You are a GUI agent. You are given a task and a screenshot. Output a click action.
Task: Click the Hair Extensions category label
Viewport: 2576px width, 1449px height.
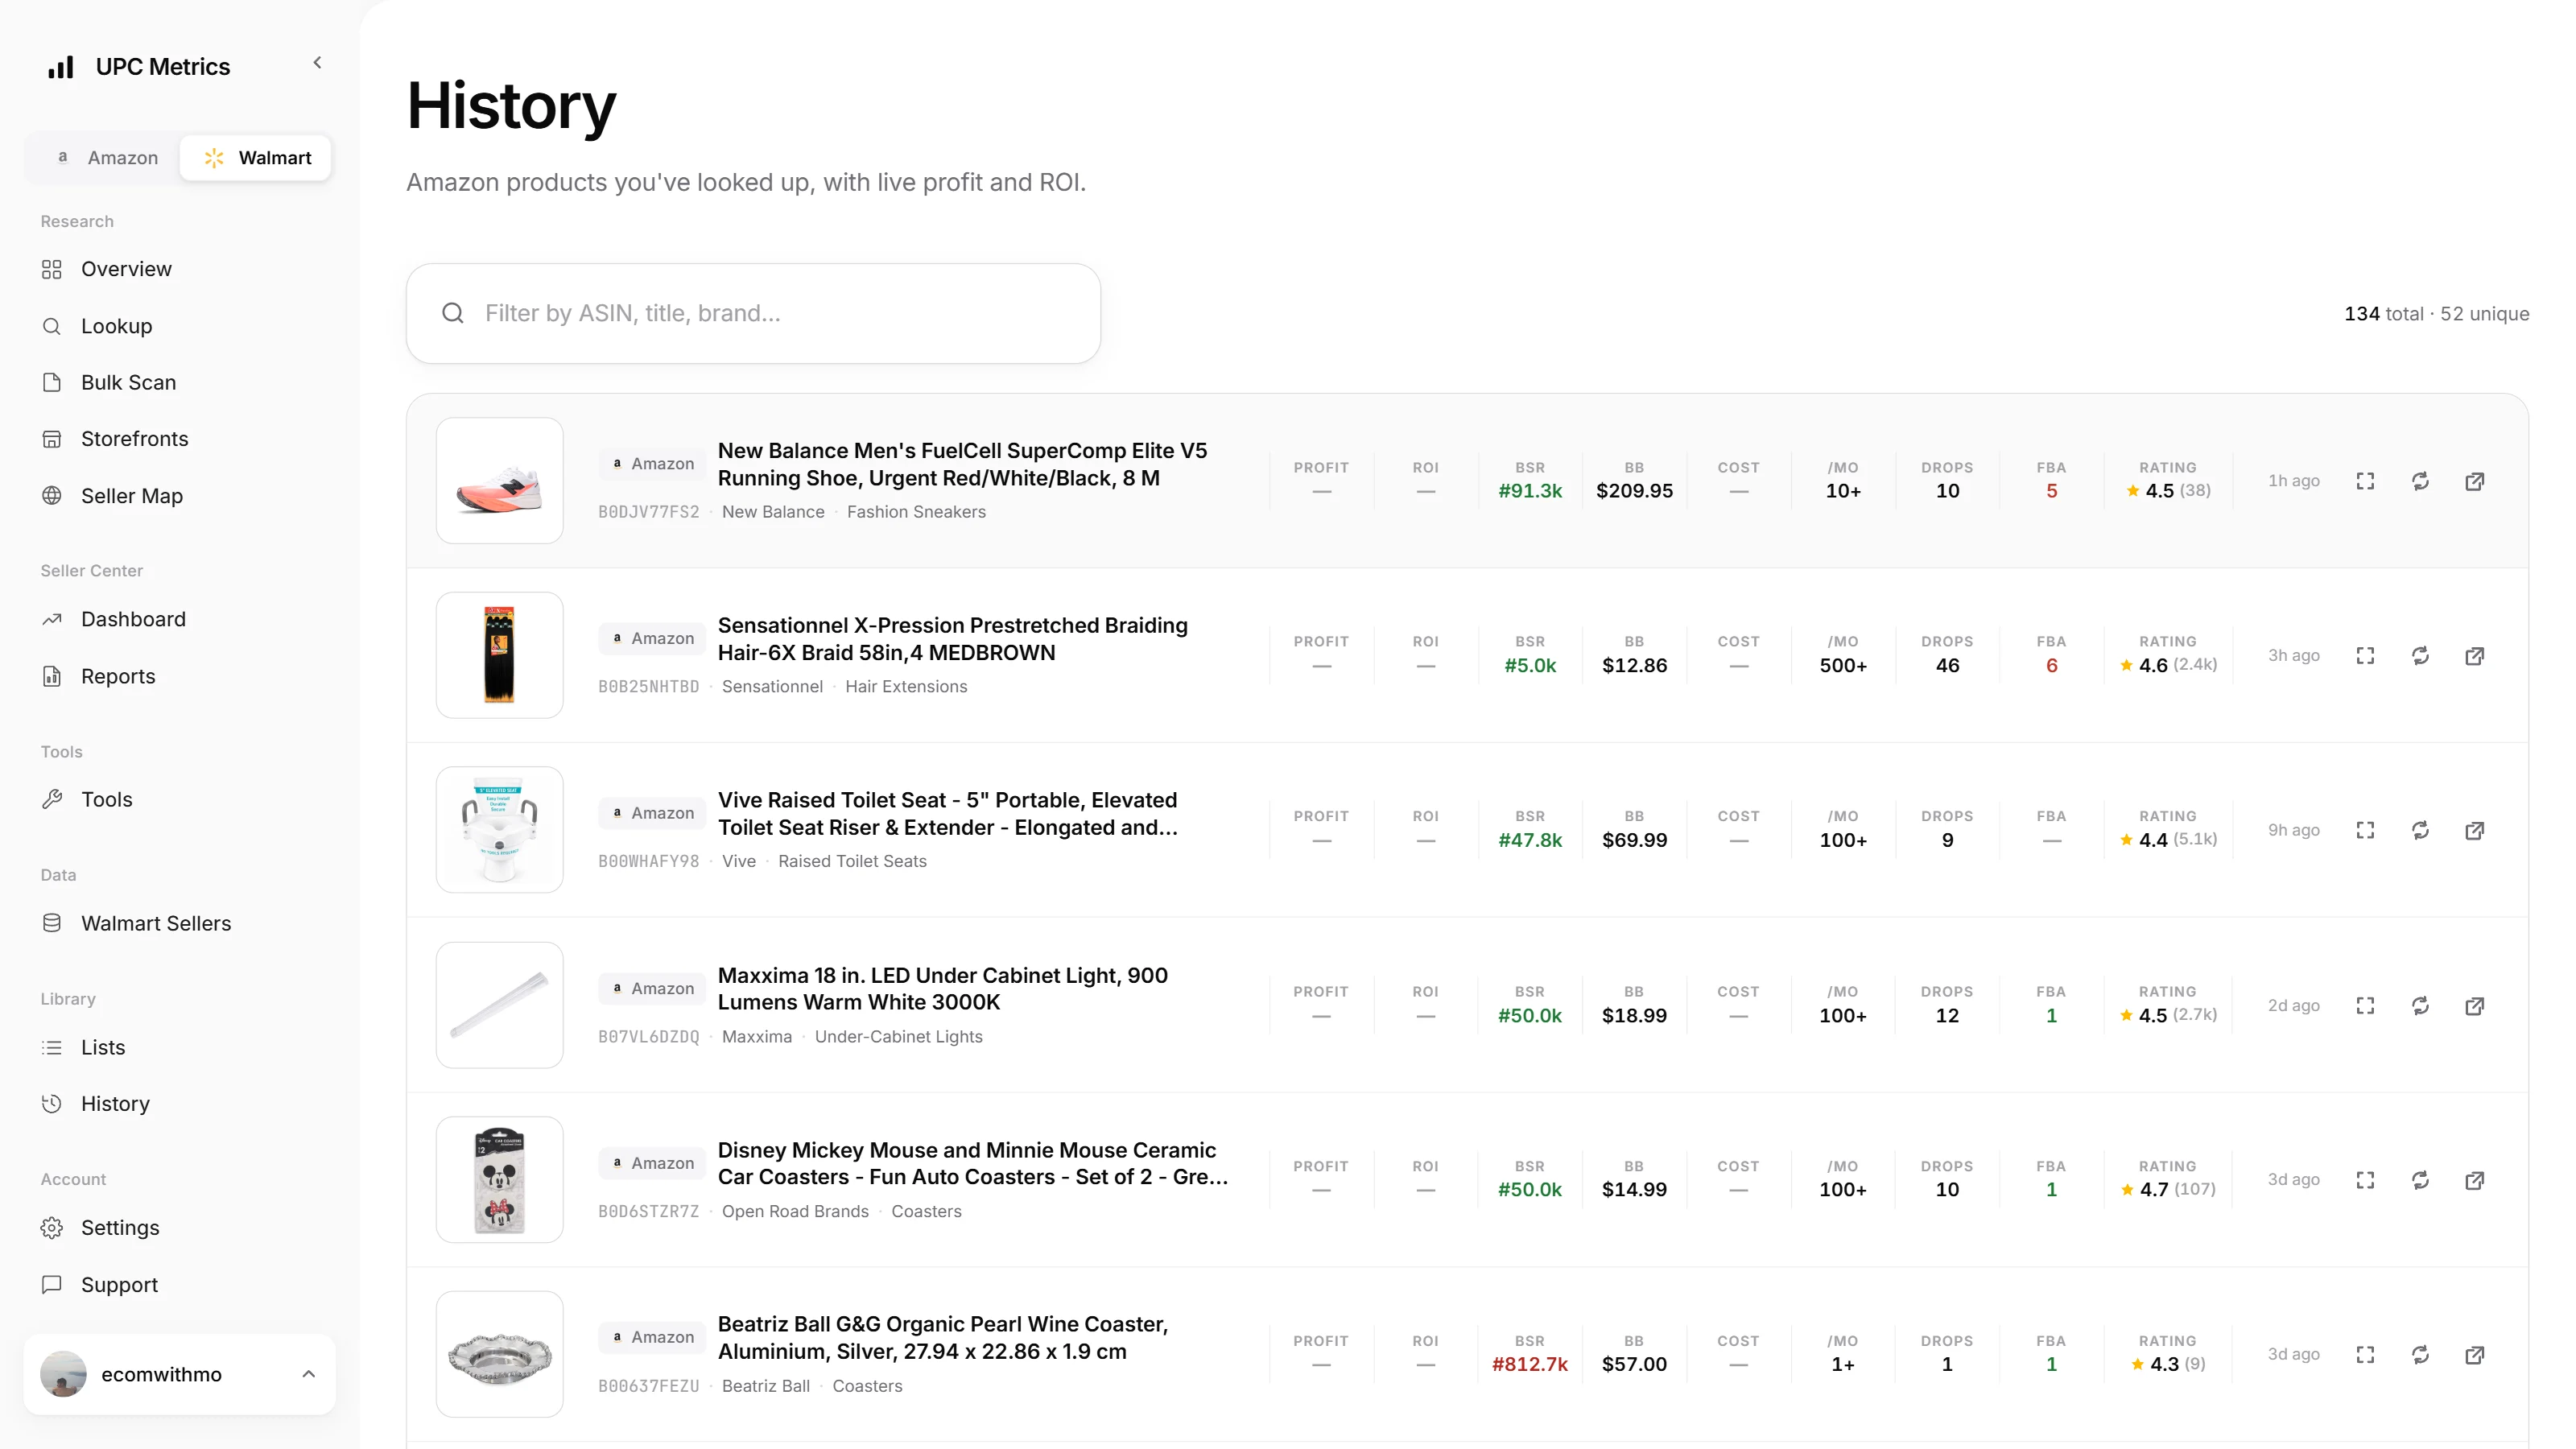tap(906, 687)
